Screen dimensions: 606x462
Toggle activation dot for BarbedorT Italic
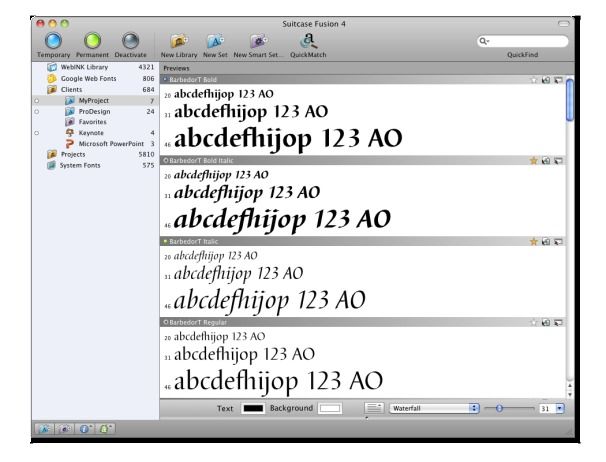coord(165,242)
